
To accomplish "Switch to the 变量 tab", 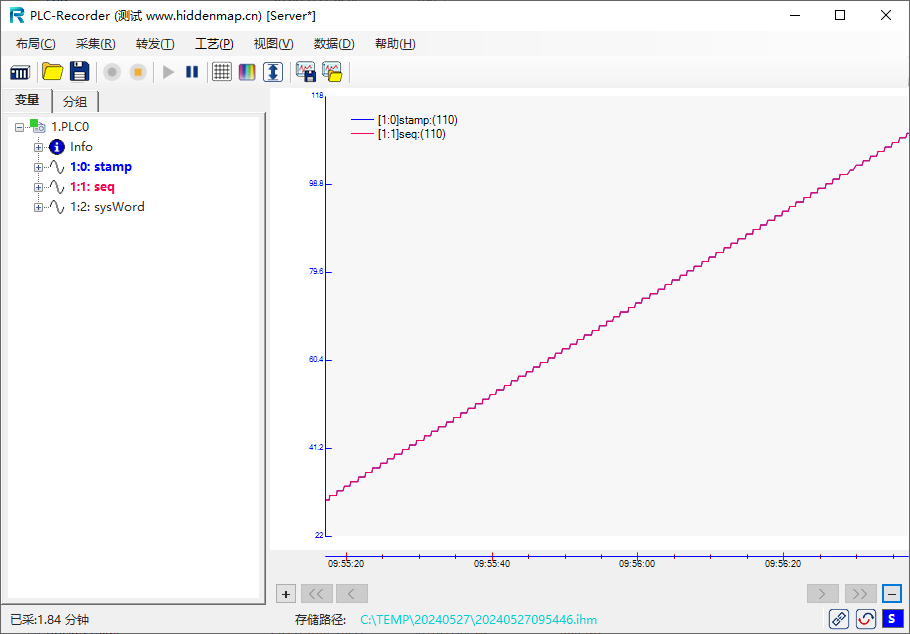I will click(27, 100).
